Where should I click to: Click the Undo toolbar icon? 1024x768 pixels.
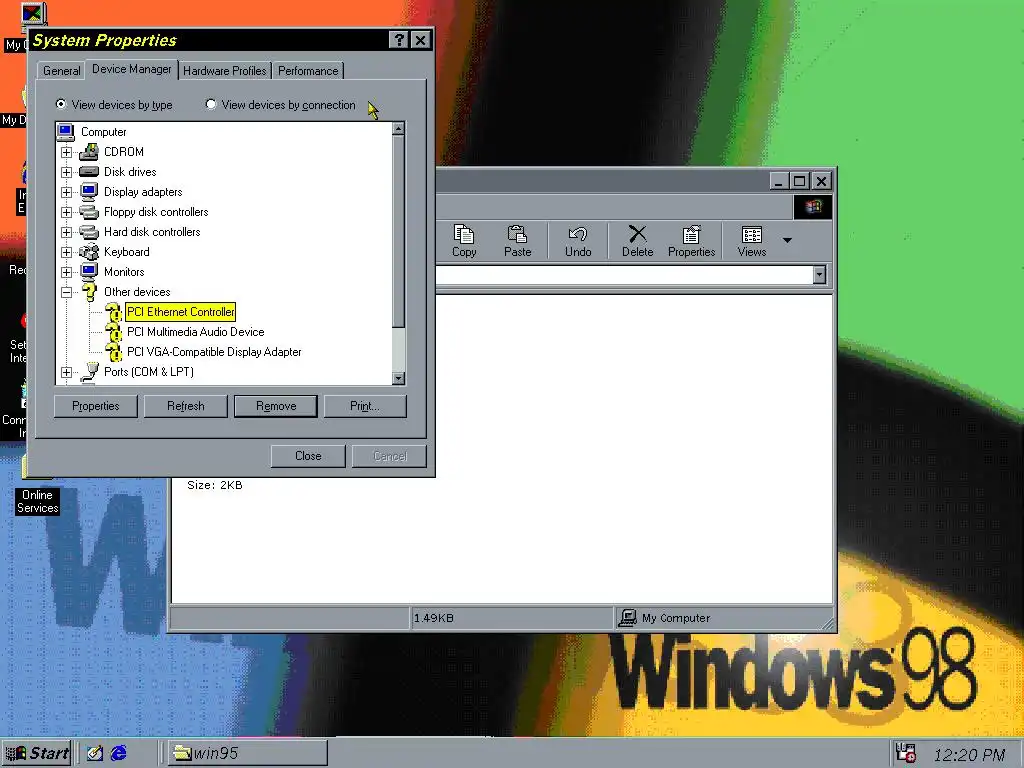[578, 241]
